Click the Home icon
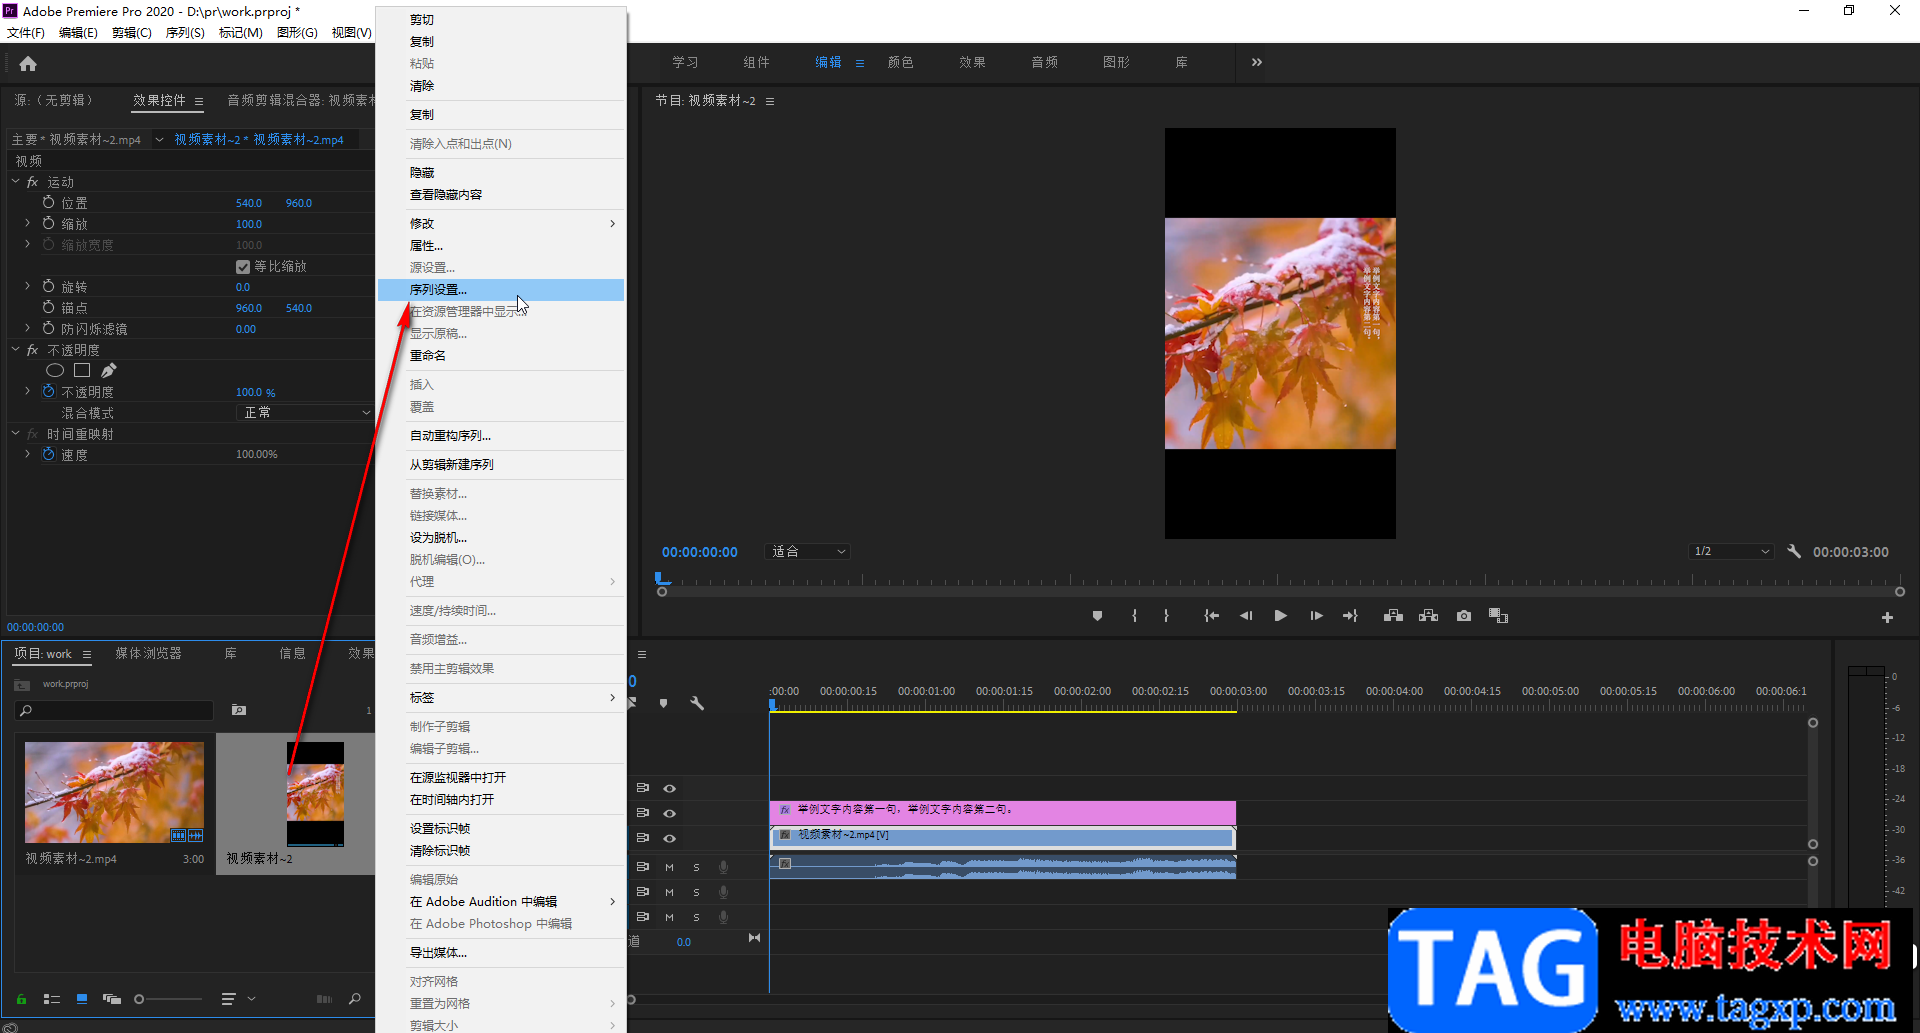 pyautogui.click(x=28, y=64)
